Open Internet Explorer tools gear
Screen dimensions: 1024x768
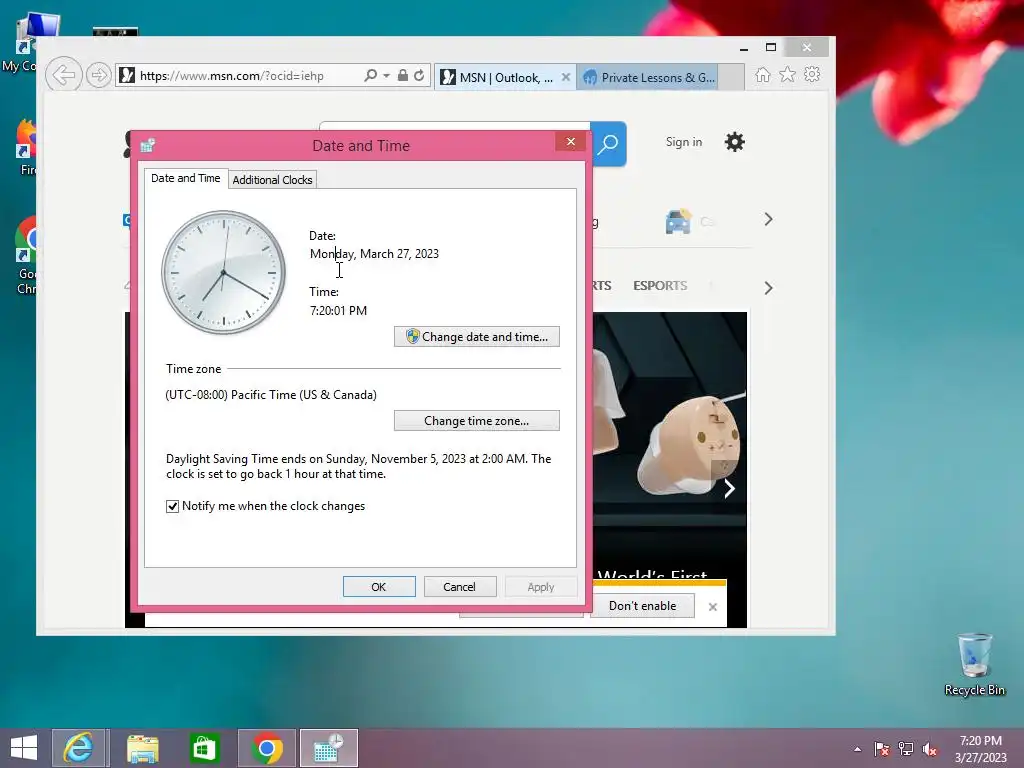812,74
